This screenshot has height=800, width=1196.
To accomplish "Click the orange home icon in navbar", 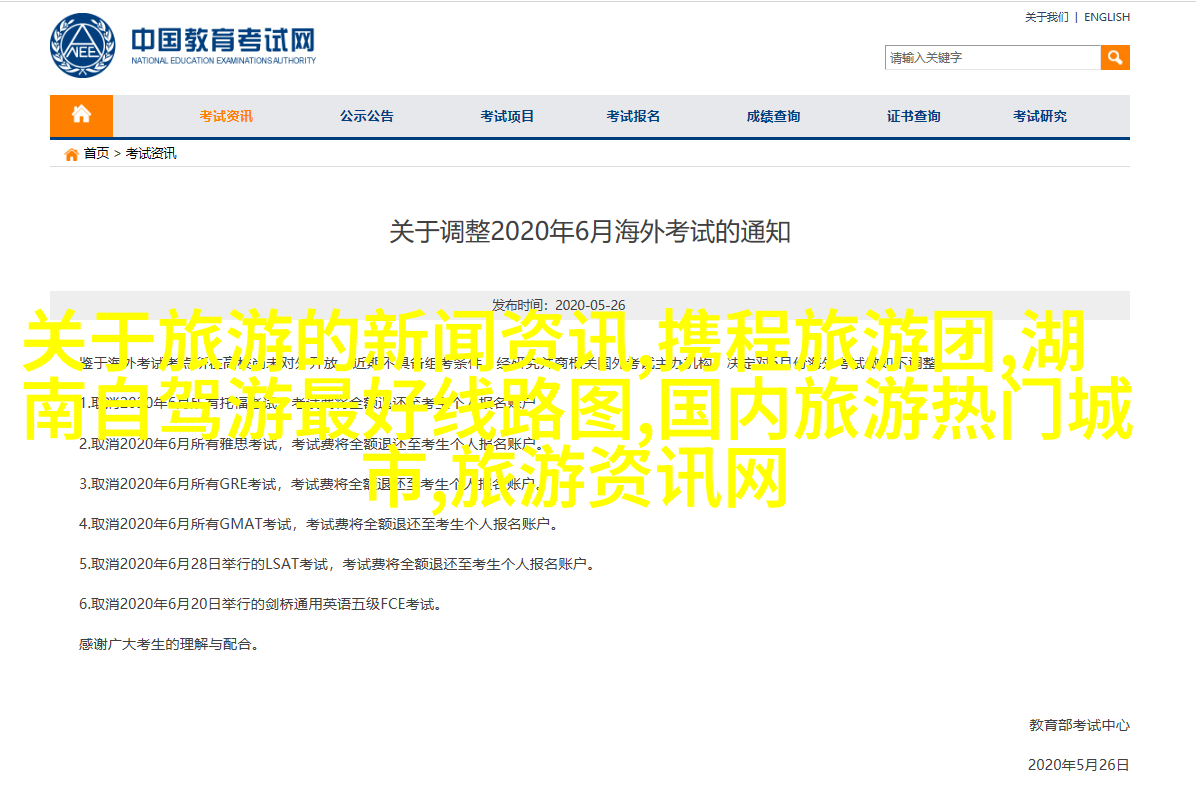I will pyautogui.click(x=81, y=115).
